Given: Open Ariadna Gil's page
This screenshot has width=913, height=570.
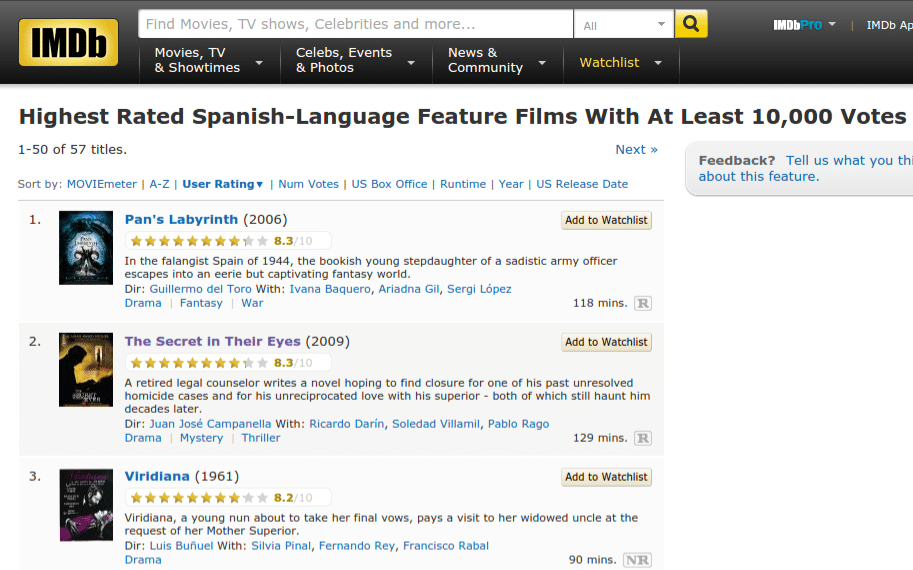Looking at the screenshot, I should [409, 289].
